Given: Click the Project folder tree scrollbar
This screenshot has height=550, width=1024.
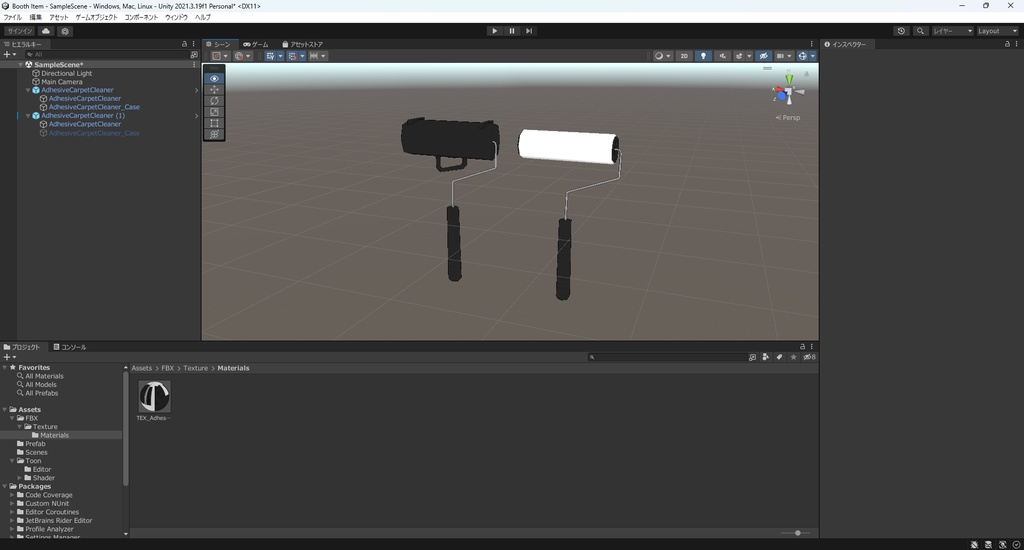Looking at the screenshot, I should (x=125, y=429).
